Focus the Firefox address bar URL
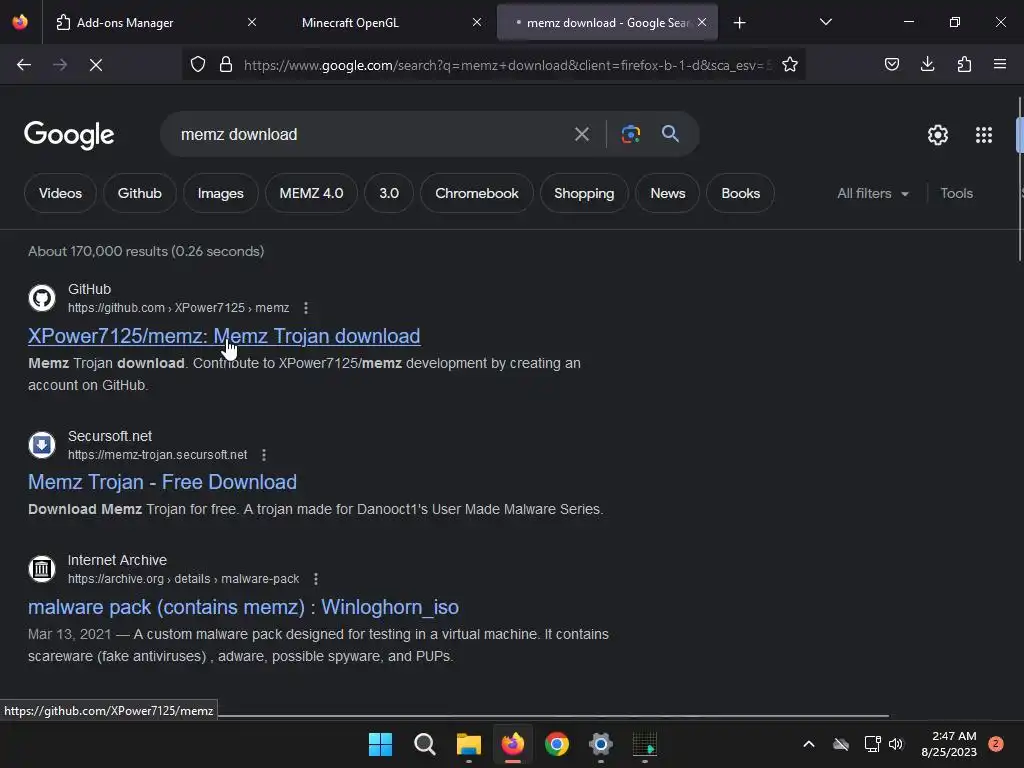The height and width of the screenshot is (768, 1024). coord(507,65)
